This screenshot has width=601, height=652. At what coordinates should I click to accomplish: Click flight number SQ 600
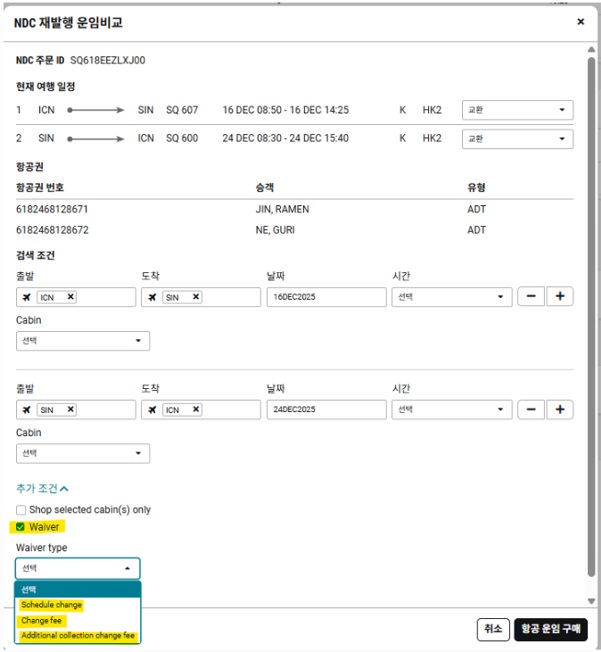pyautogui.click(x=182, y=138)
